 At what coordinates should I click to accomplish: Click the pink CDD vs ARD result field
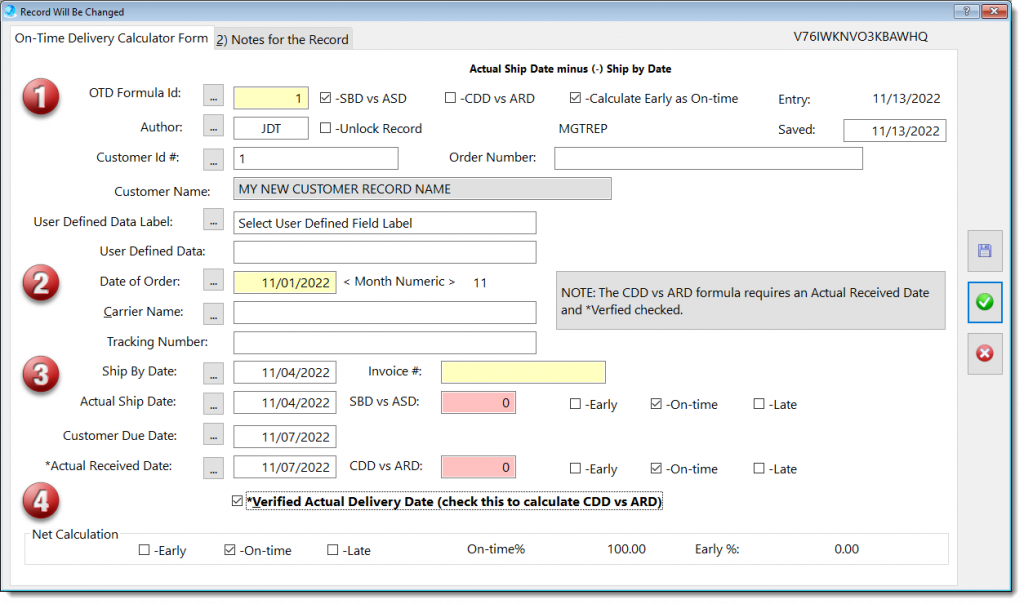point(479,467)
